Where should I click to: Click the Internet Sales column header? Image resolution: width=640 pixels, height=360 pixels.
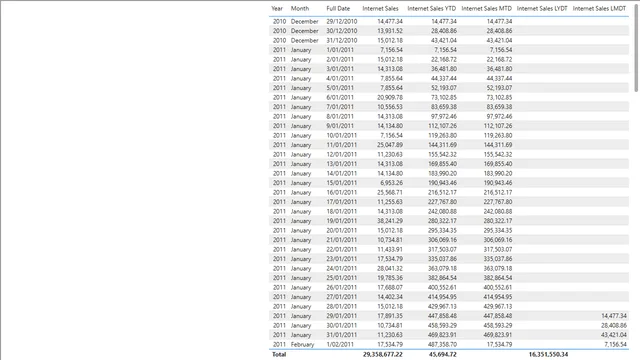pyautogui.click(x=380, y=8)
